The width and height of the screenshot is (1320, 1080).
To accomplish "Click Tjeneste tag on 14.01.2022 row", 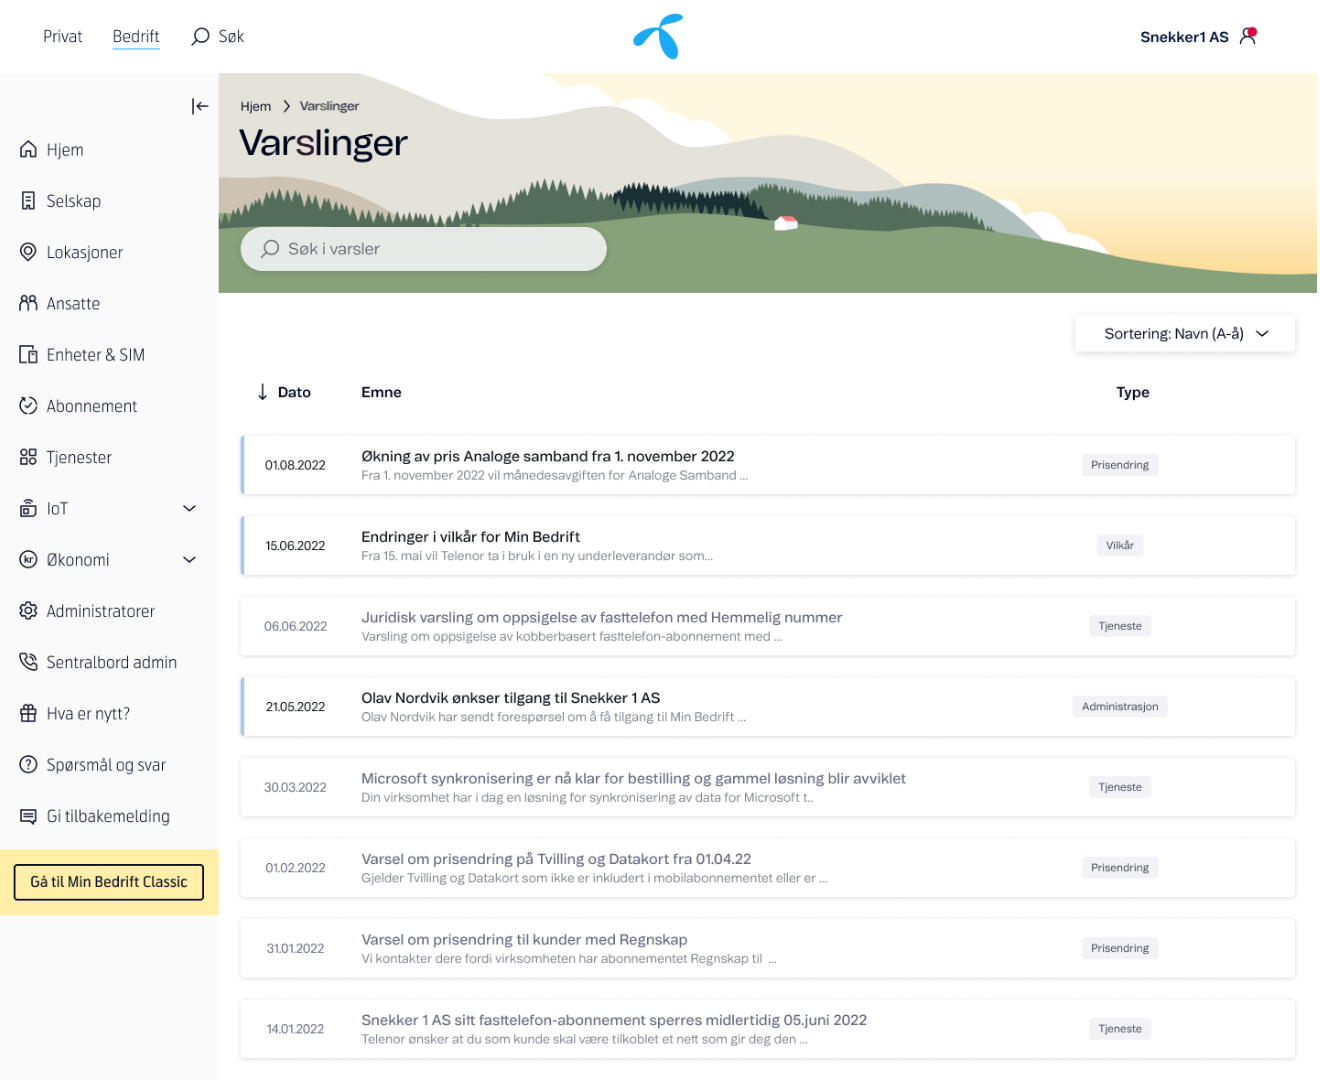I will [1120, 1029].
